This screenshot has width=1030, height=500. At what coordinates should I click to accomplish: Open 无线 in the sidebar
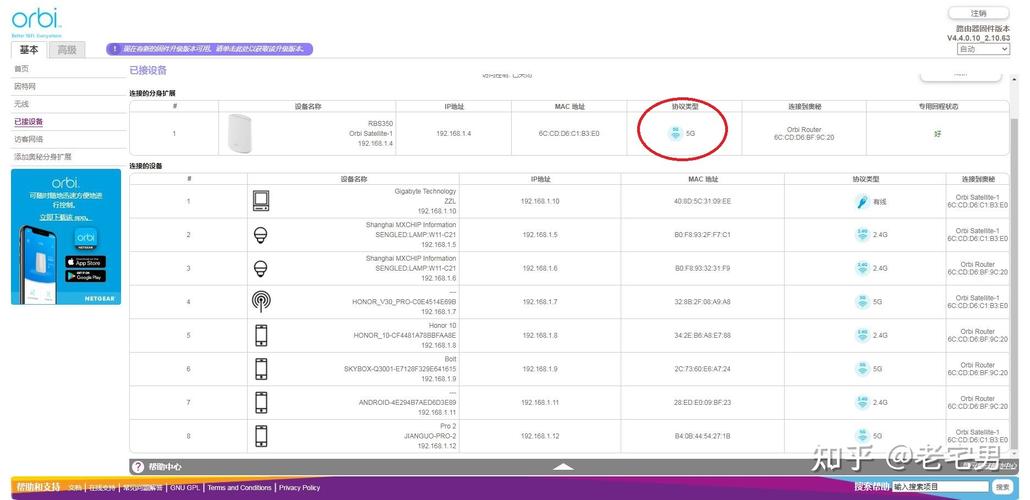22,104
